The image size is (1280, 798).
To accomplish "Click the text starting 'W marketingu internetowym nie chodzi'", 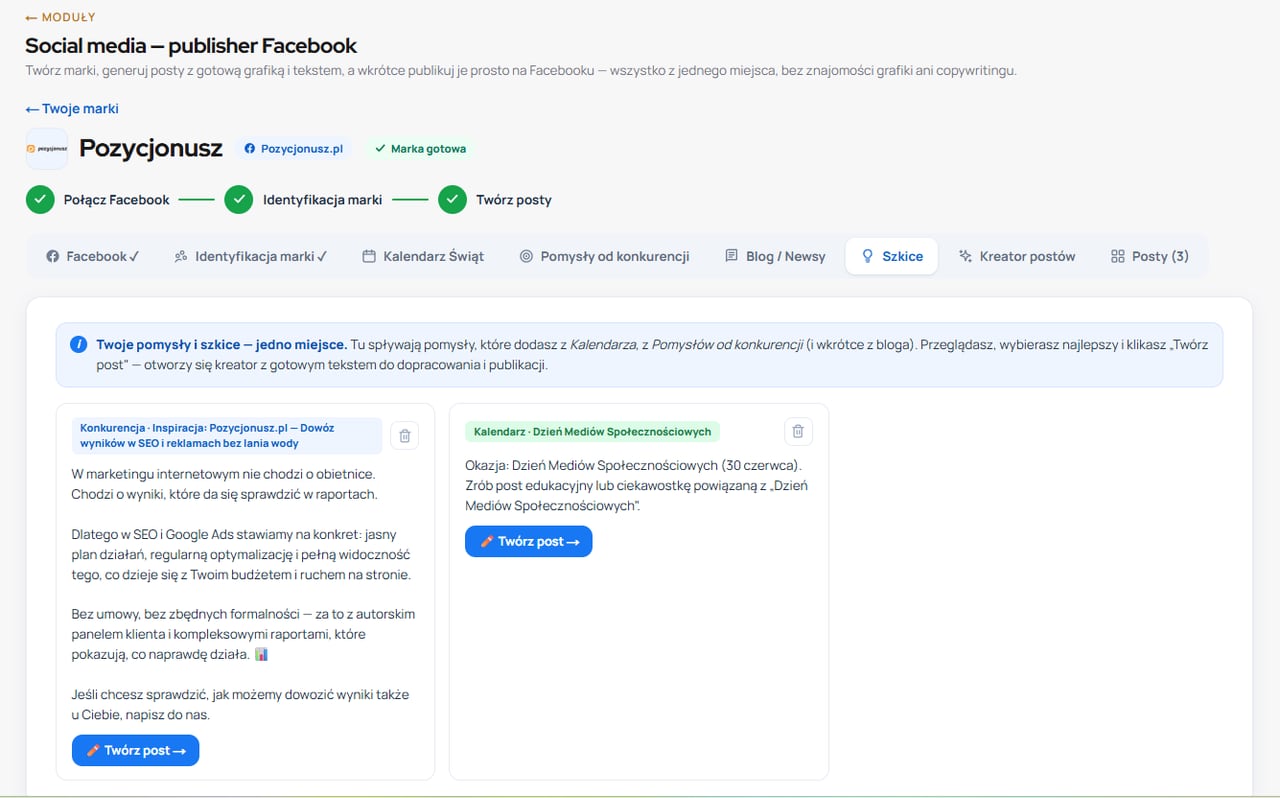I will tap(225, 484).
